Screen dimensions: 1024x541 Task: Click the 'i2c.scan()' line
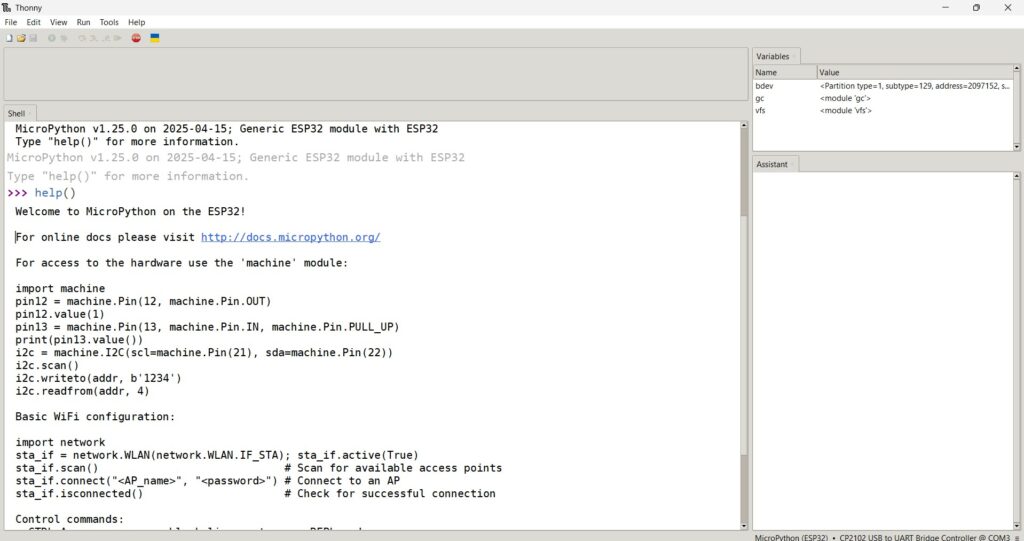47,365
